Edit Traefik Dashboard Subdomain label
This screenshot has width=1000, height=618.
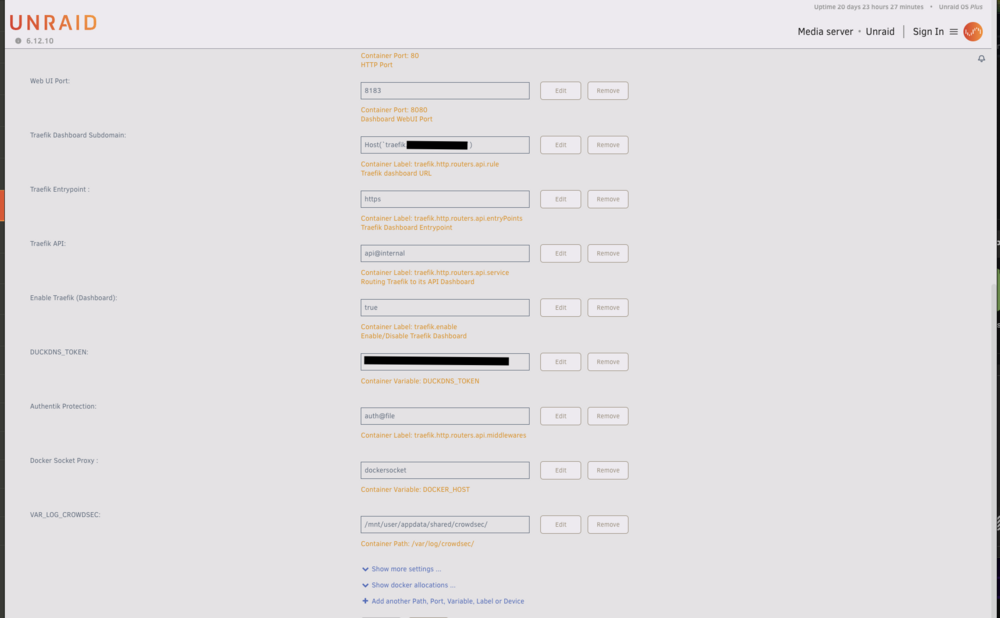pos(561,145)
